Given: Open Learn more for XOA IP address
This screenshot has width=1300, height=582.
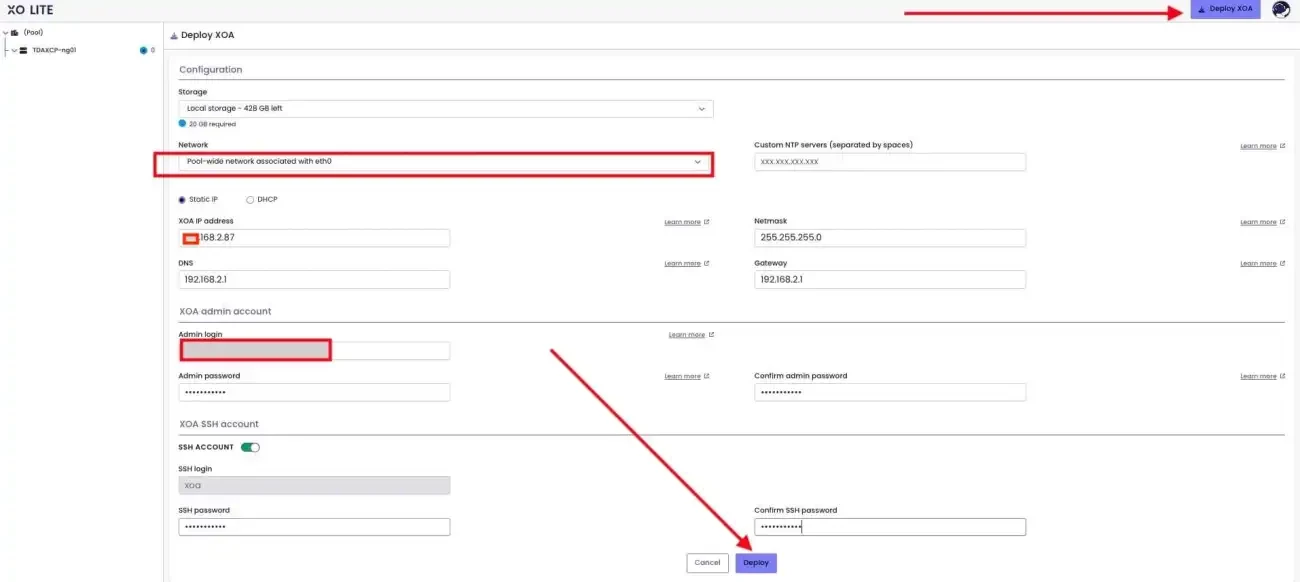Looking at the screenshot, I should point(686,222).
